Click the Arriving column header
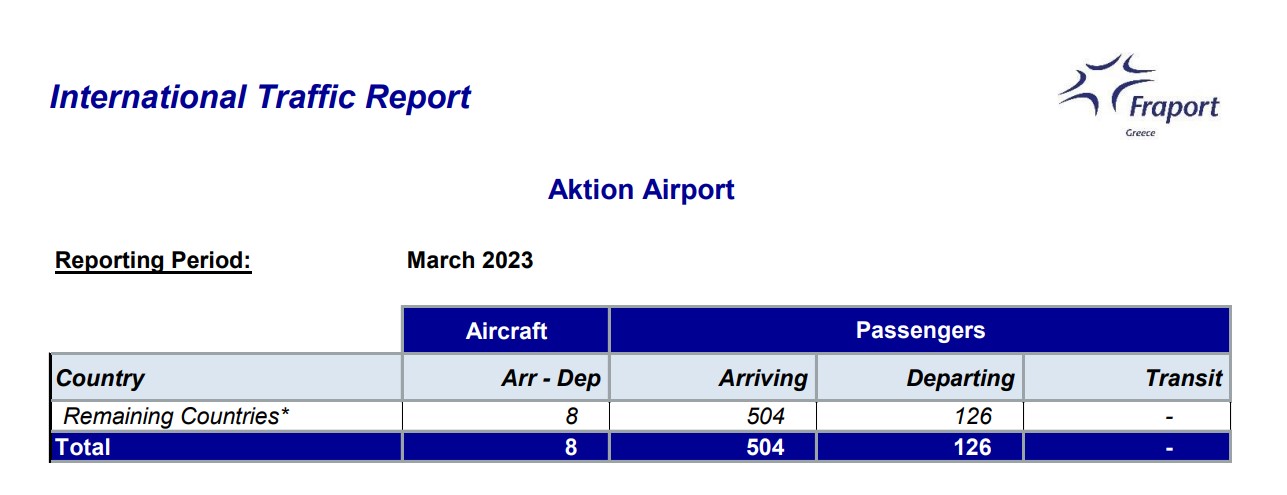This screenshot has width=1287, height=495. tap(713, 378)
